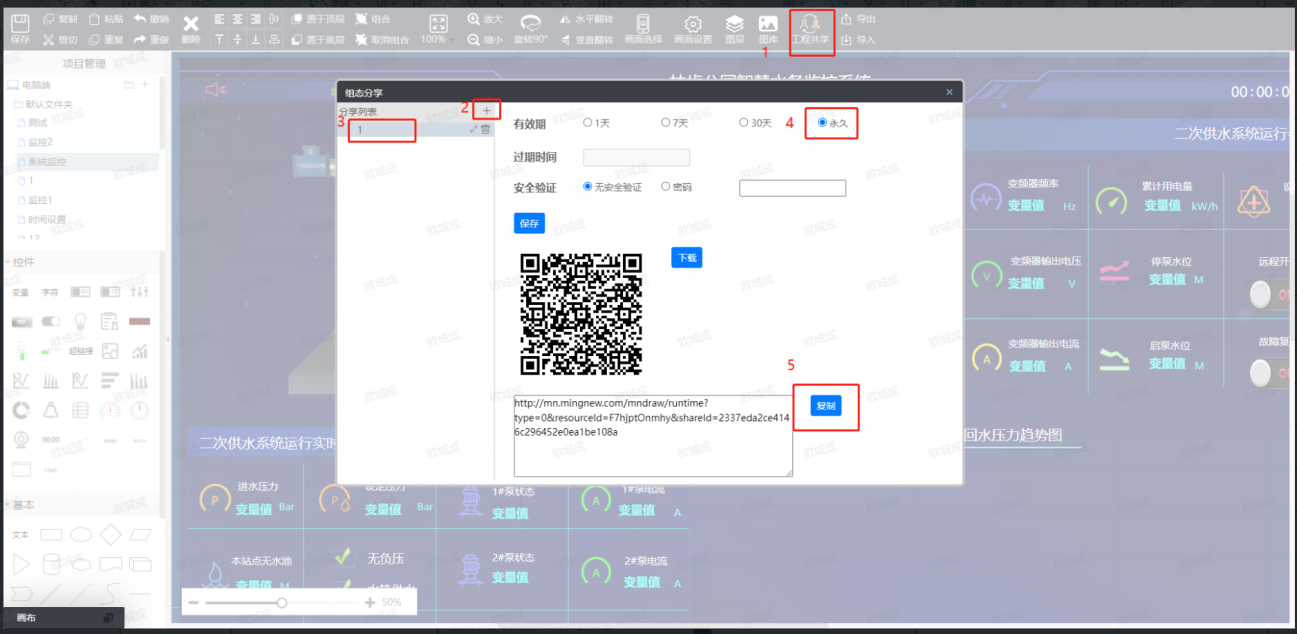The width and height of the screenshot is (1297, 634).
Task: Click the 导出 export toolbar item
Action: point(858,19)
